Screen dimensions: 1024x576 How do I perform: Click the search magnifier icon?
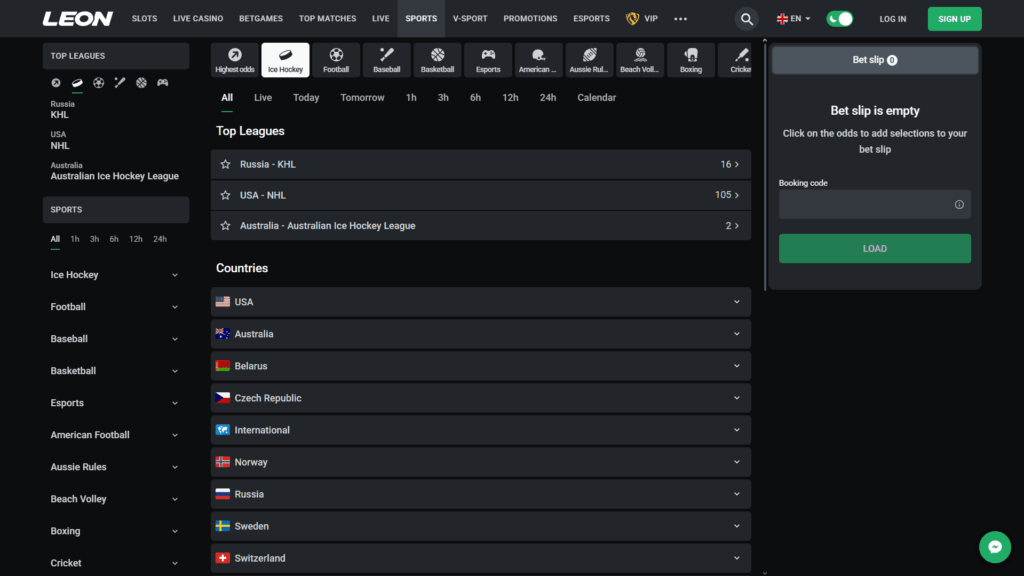(746, 18)
